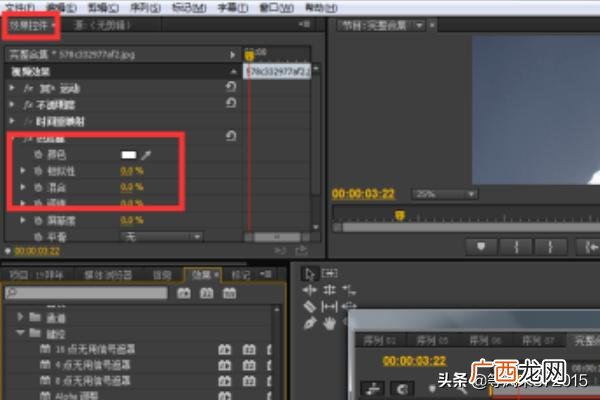The width and height of the screenshot is (600, 400).
Task: Click the Mark In bracket button
Action: point(515,247)
